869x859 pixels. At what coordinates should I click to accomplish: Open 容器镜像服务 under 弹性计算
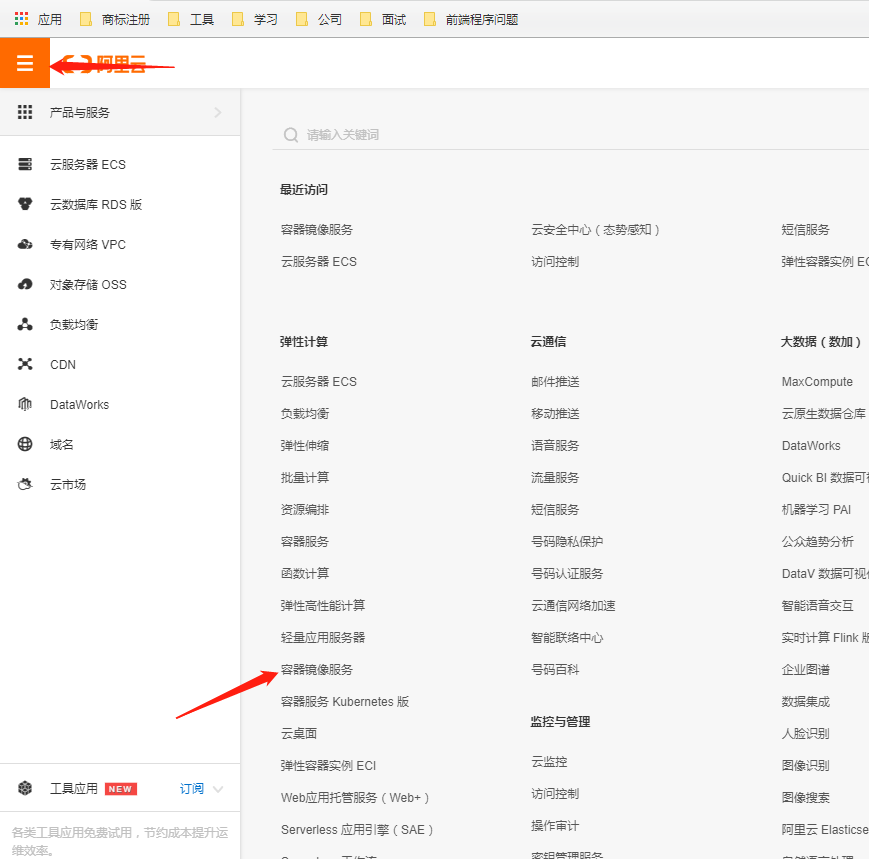point(316,669)
